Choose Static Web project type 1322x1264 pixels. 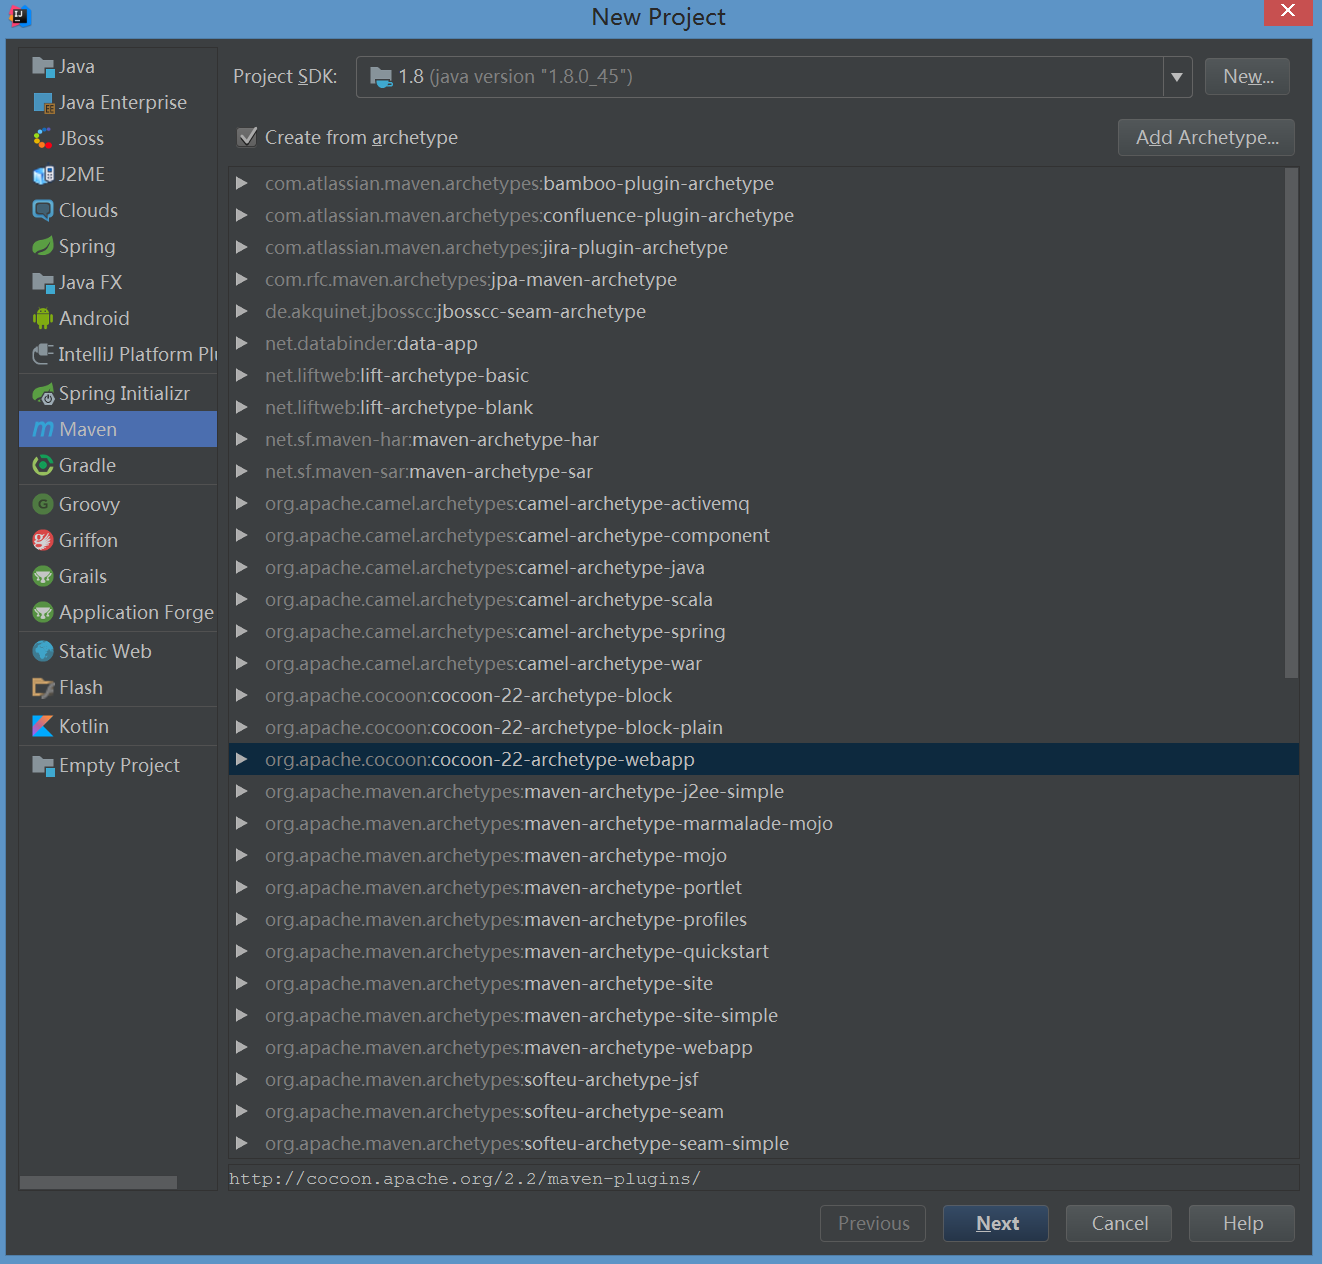tap(118, 652)
